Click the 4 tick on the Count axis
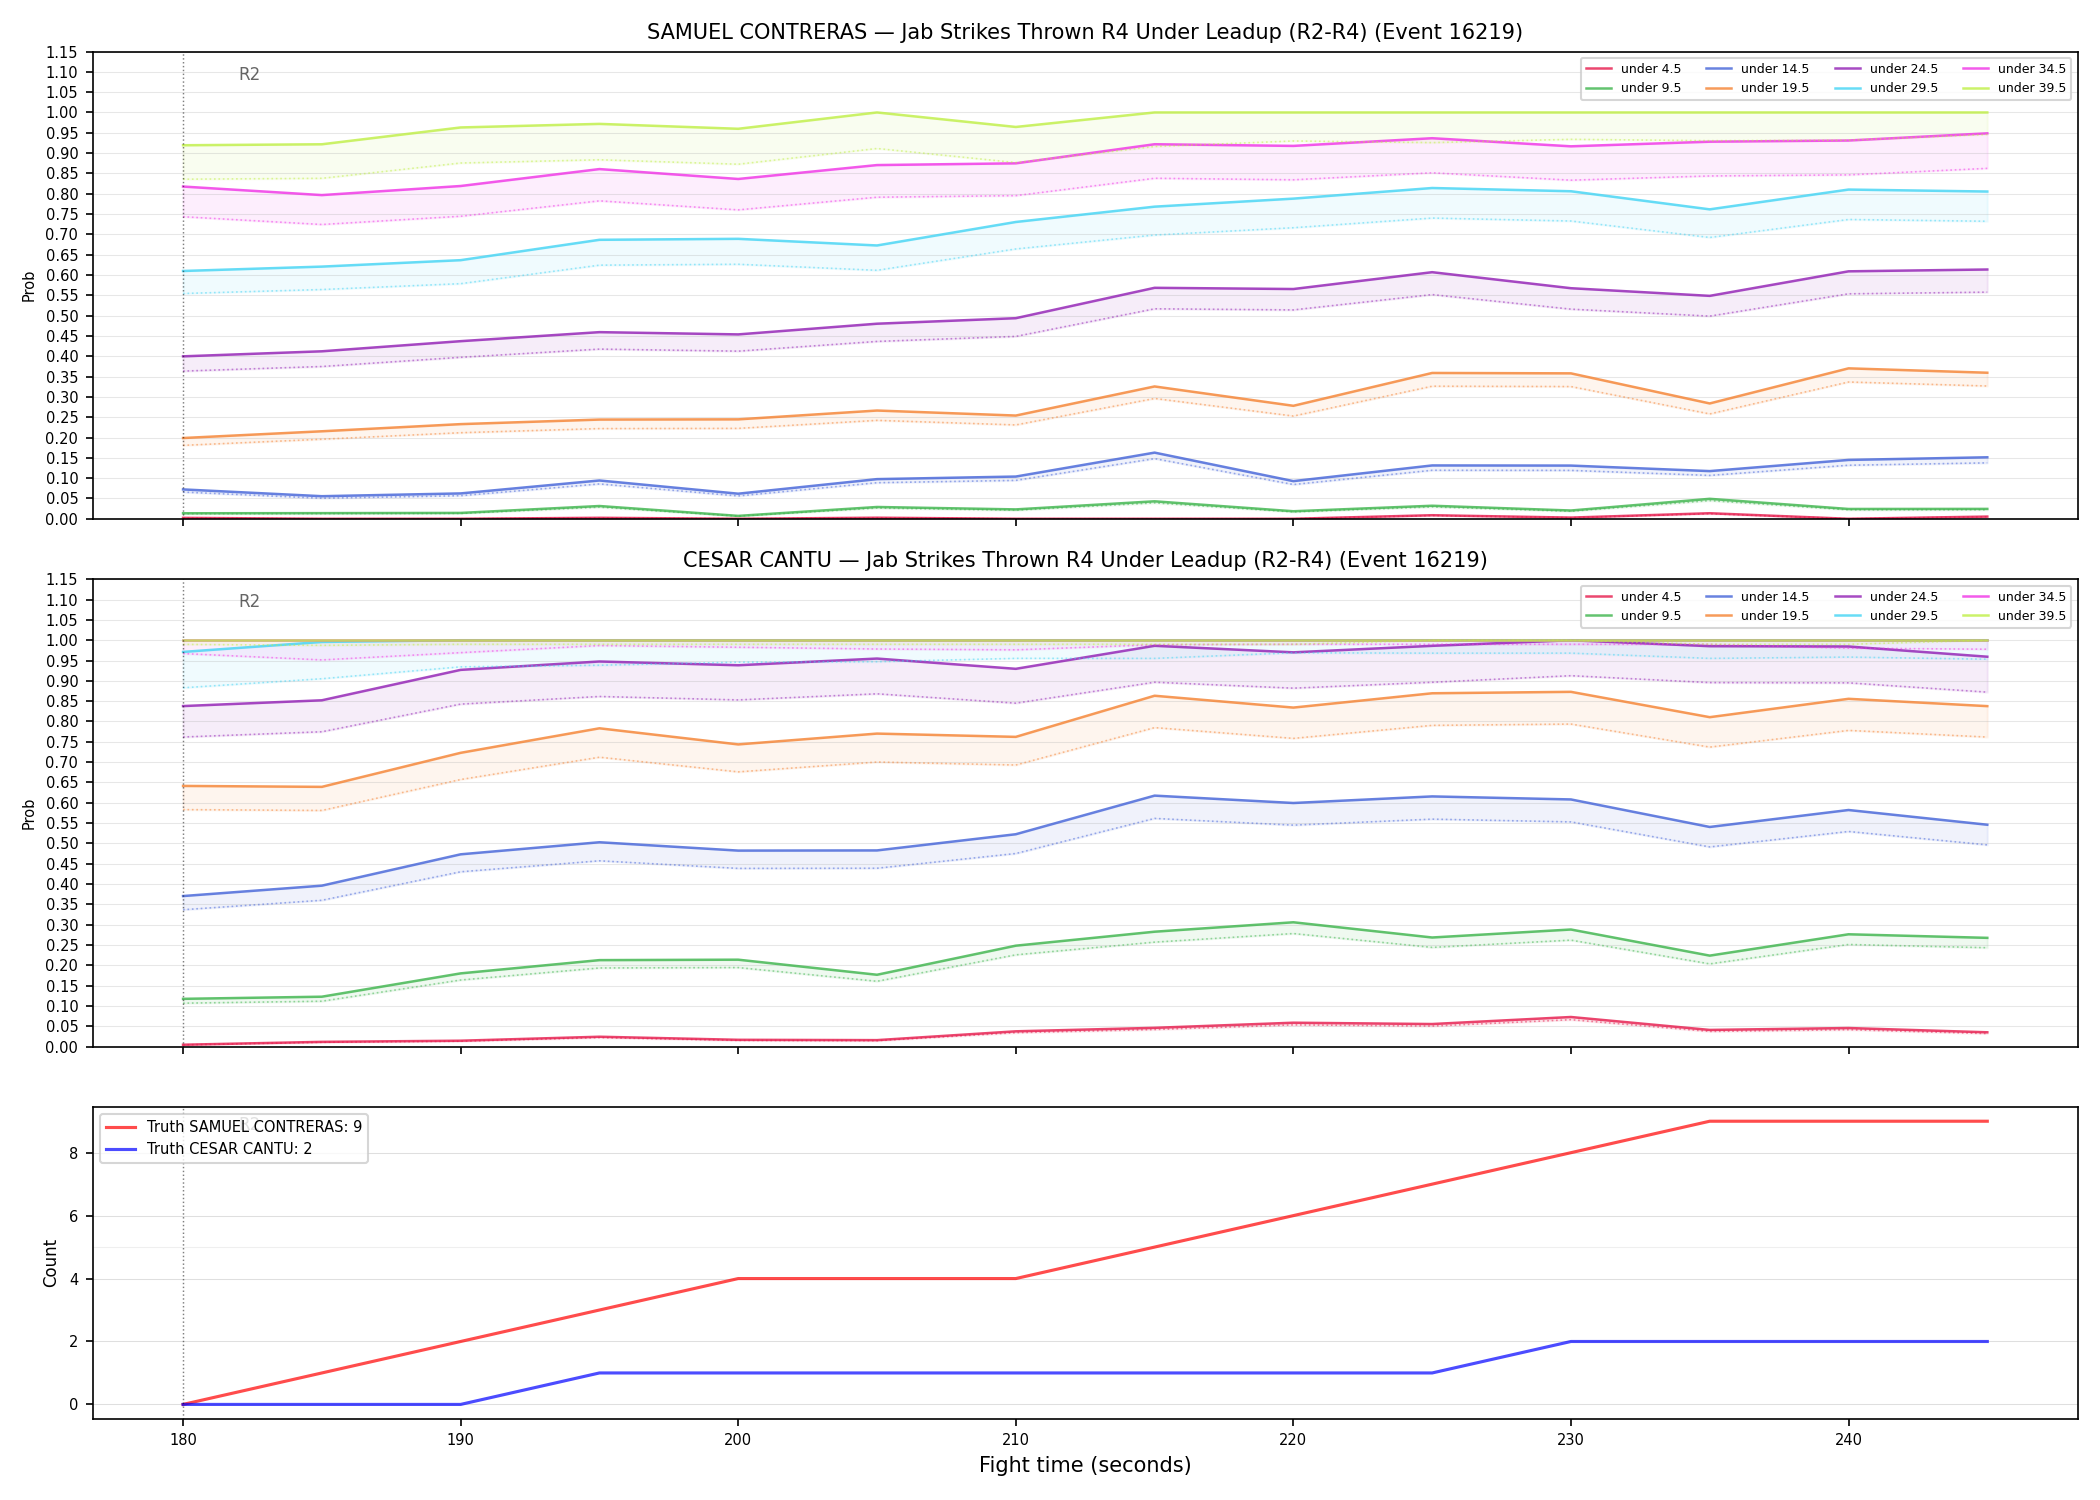Image resolution: width=2100 pixels, height=1500 pixels. [x=74, y=1279]
